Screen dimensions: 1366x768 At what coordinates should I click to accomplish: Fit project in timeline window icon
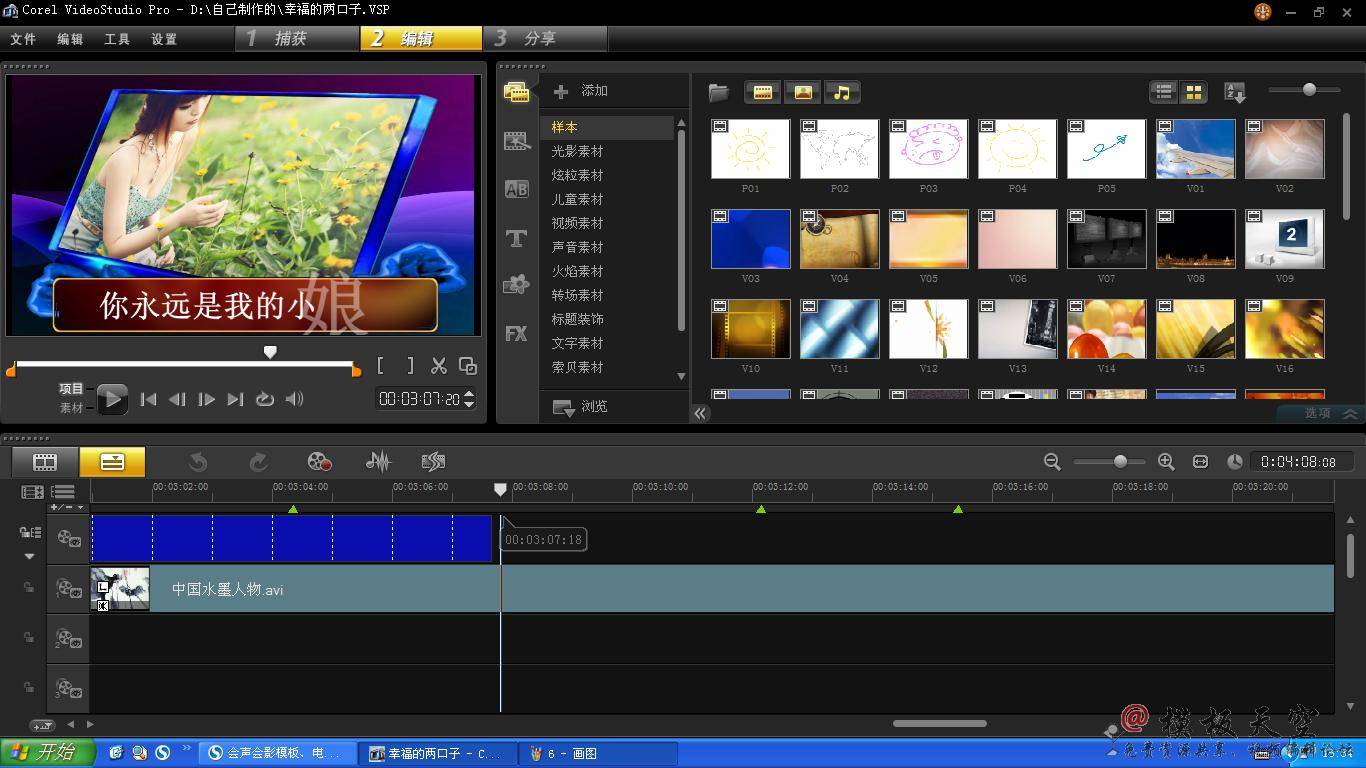pyautogui.click(x=1200, y=462)
